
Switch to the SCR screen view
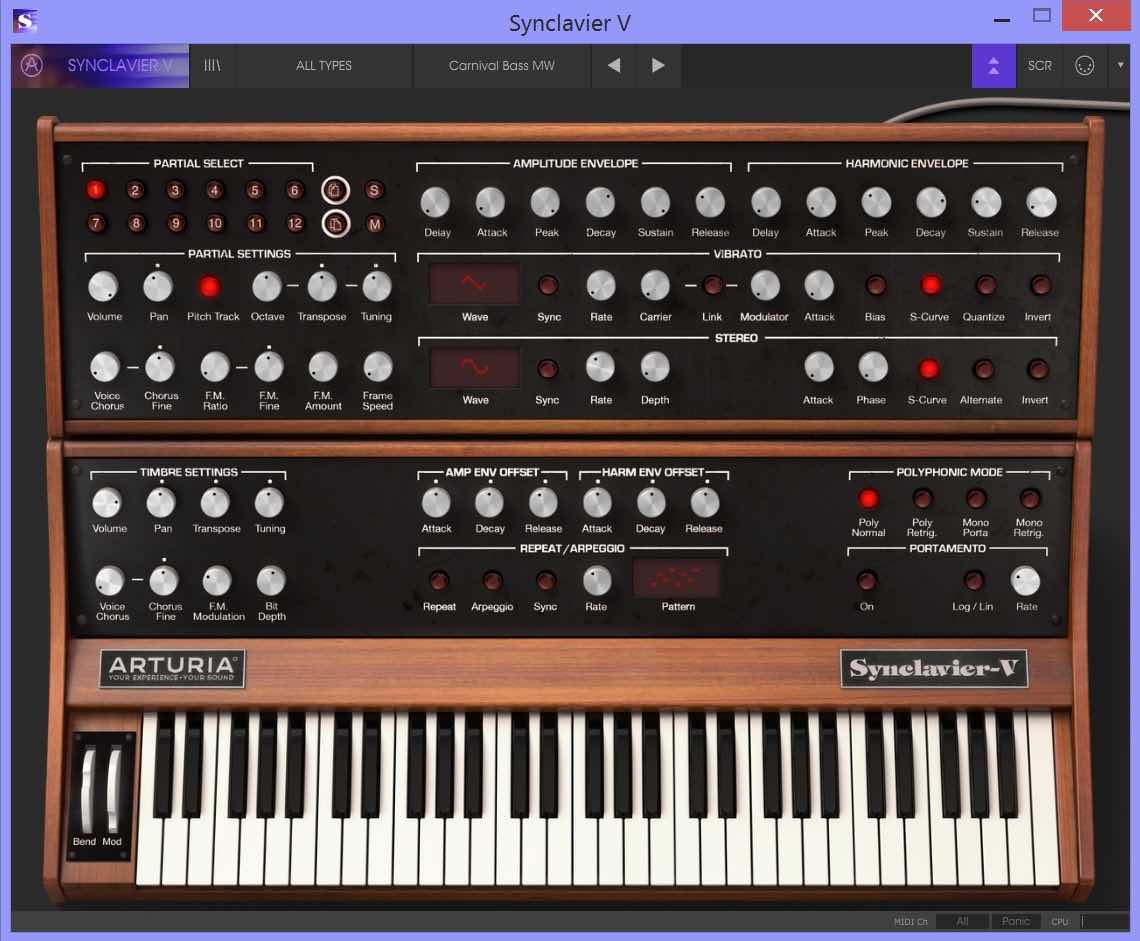1040,66
